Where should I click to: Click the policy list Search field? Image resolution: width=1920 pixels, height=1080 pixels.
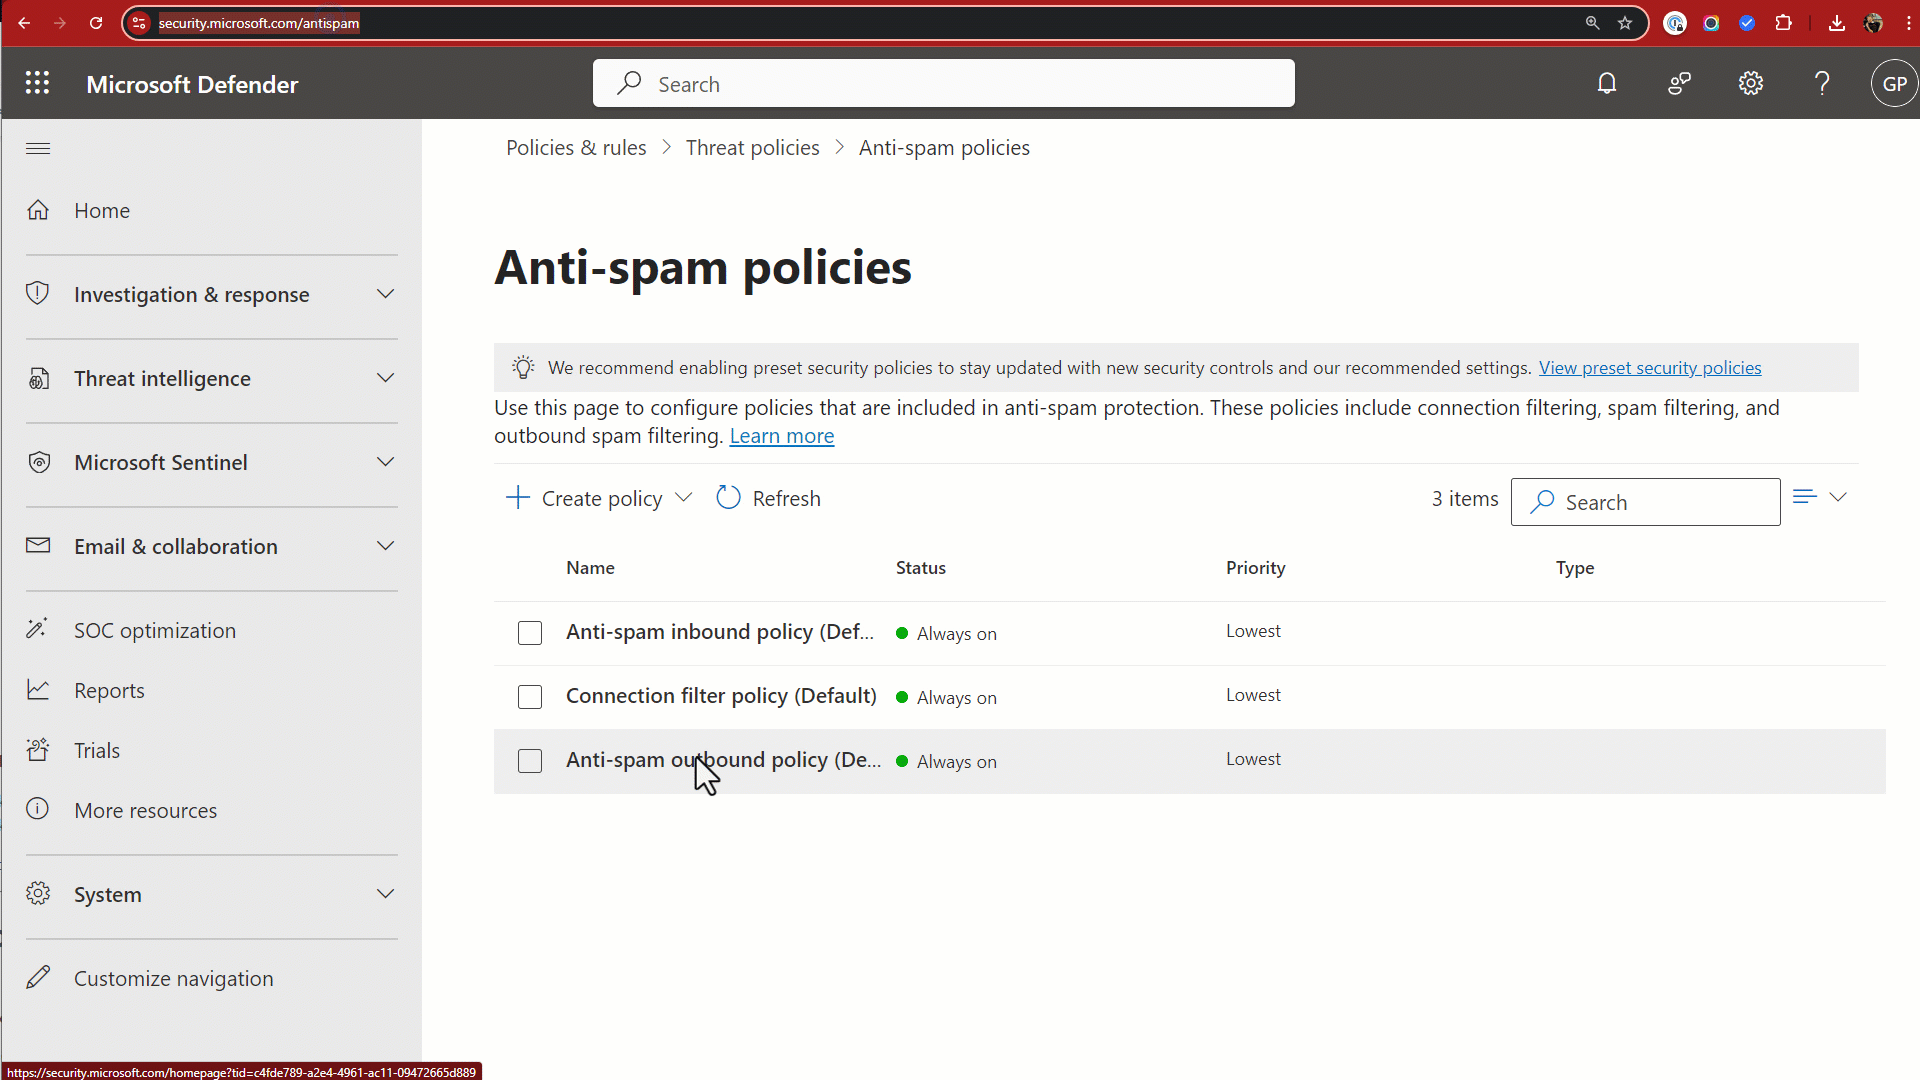(x=1660, y=502)
